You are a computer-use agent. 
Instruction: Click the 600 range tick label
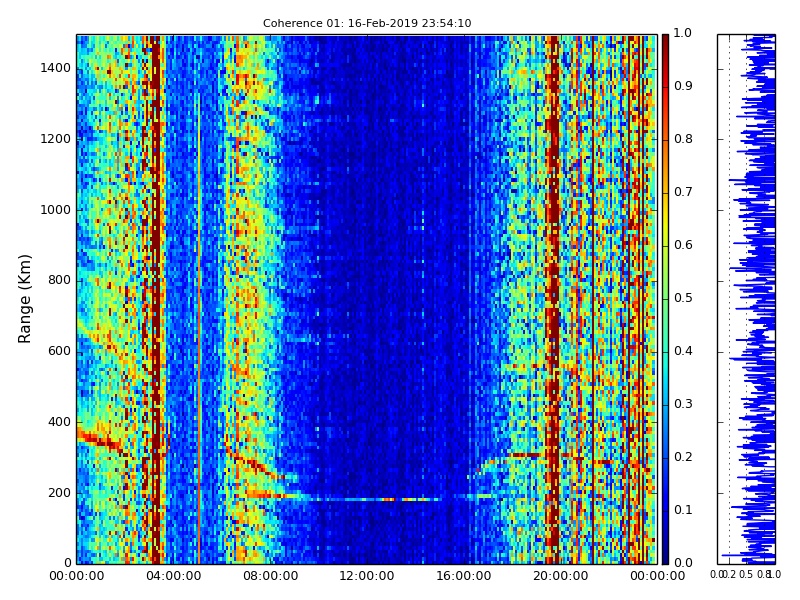coord(59,351)
